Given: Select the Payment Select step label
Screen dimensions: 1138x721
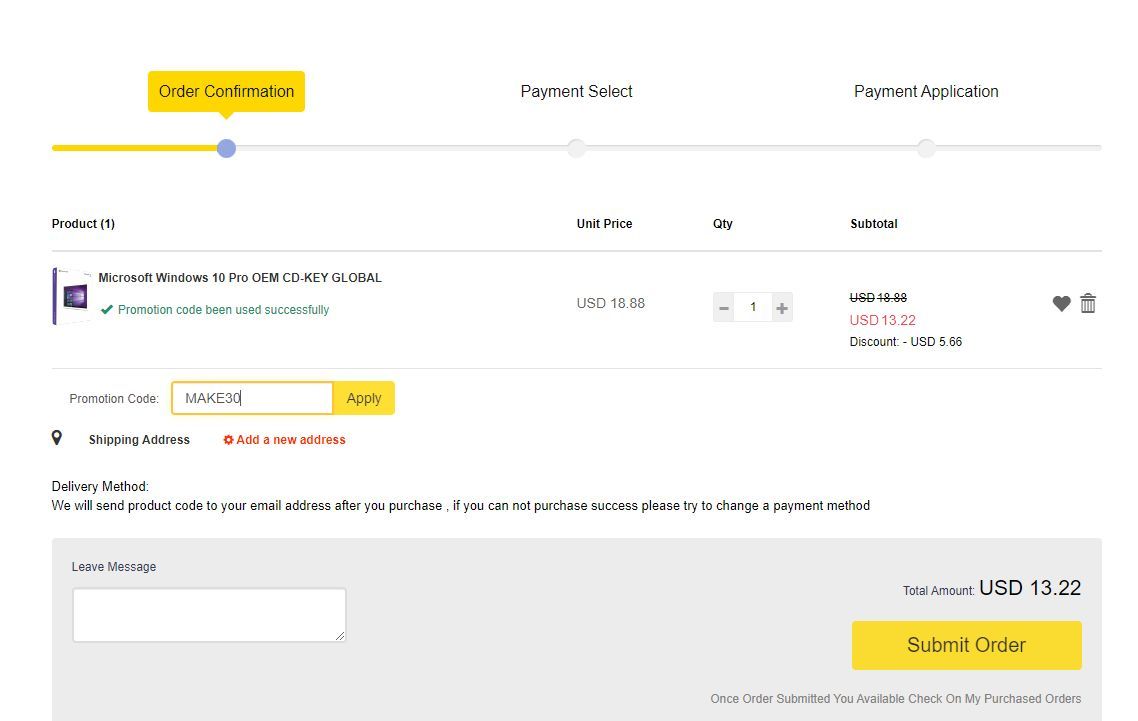Looking at the screenshot, I should click(x=576, y=91).
